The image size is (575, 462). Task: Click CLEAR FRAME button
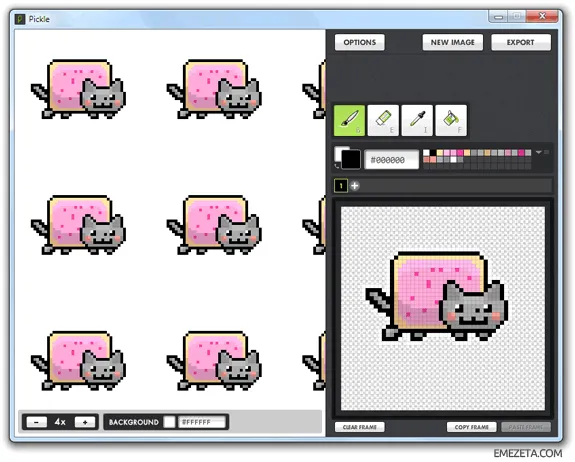click(x=360, y=427)
